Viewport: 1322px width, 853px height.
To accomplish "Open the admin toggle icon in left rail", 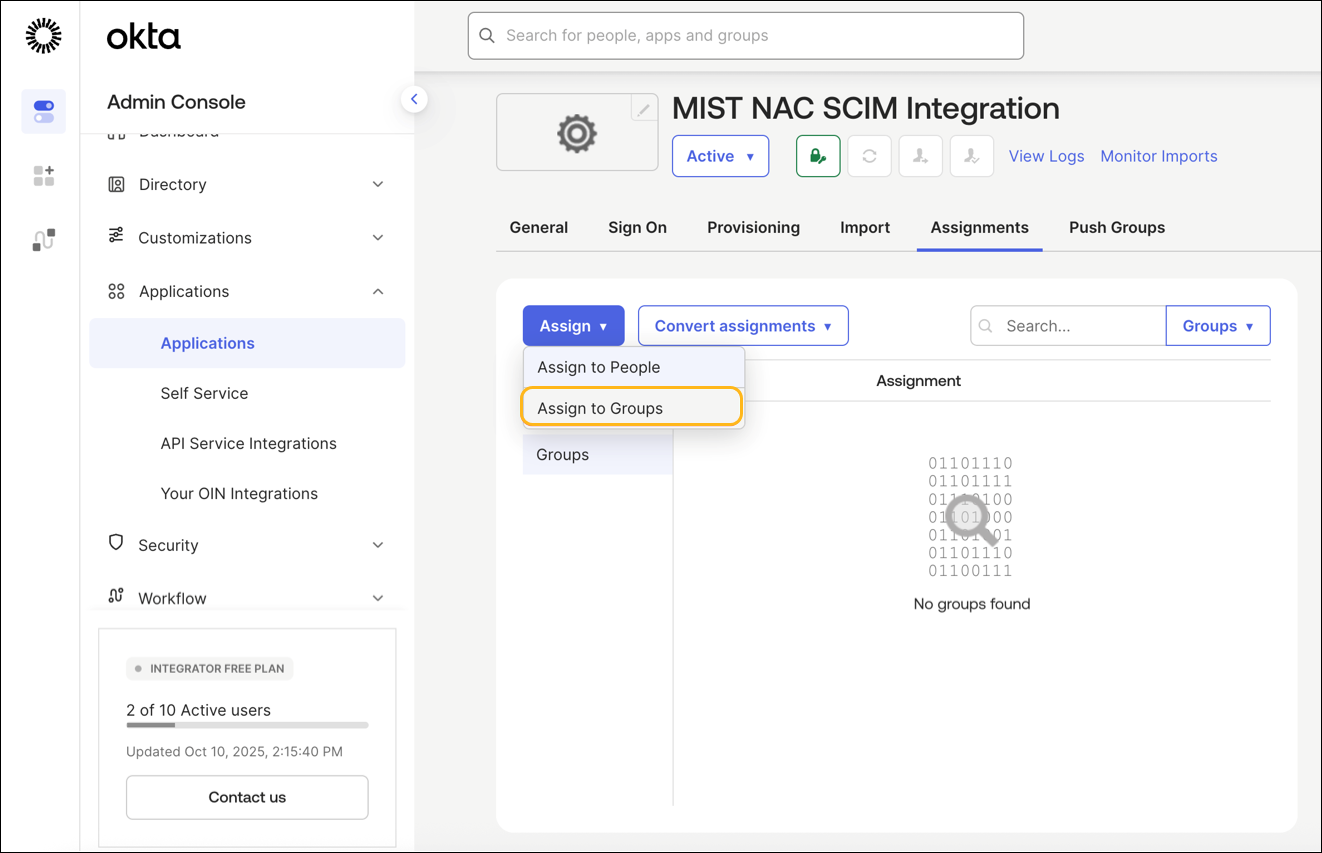I will click(43, 111).
